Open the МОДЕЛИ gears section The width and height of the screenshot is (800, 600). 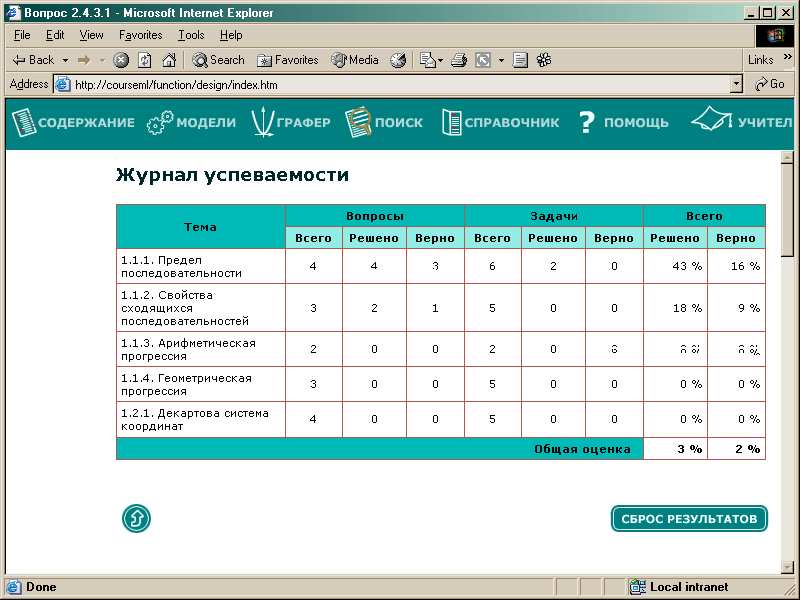(x=191, y=123)
